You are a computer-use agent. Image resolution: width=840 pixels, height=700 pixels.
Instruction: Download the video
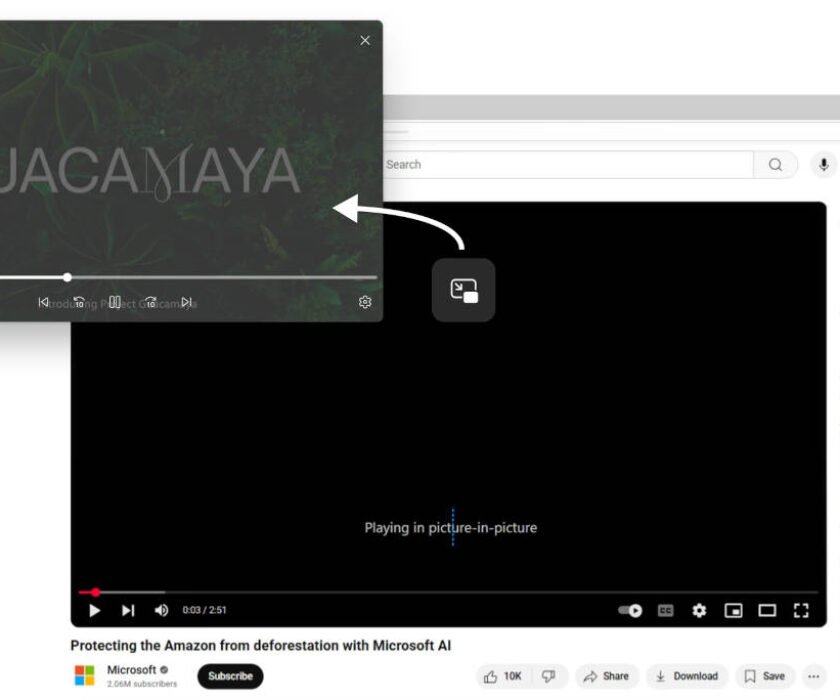[687, 676]
